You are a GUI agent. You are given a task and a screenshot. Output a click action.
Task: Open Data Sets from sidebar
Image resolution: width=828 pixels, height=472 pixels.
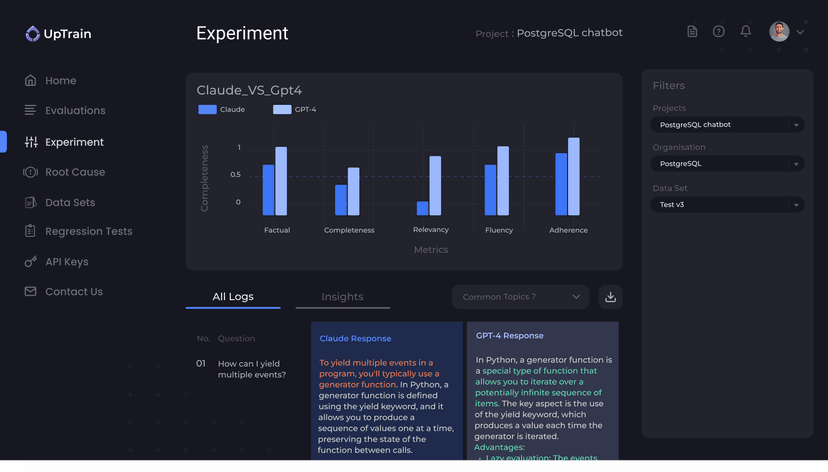70,203
